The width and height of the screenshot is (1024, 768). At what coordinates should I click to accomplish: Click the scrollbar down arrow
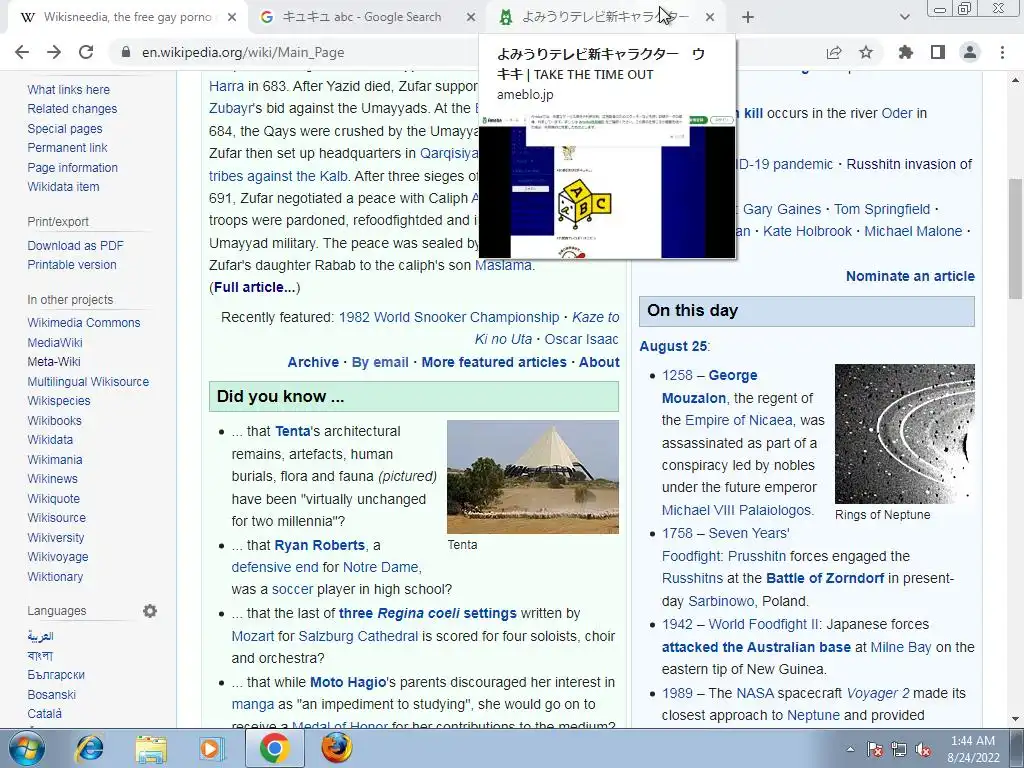point(1016,719)
